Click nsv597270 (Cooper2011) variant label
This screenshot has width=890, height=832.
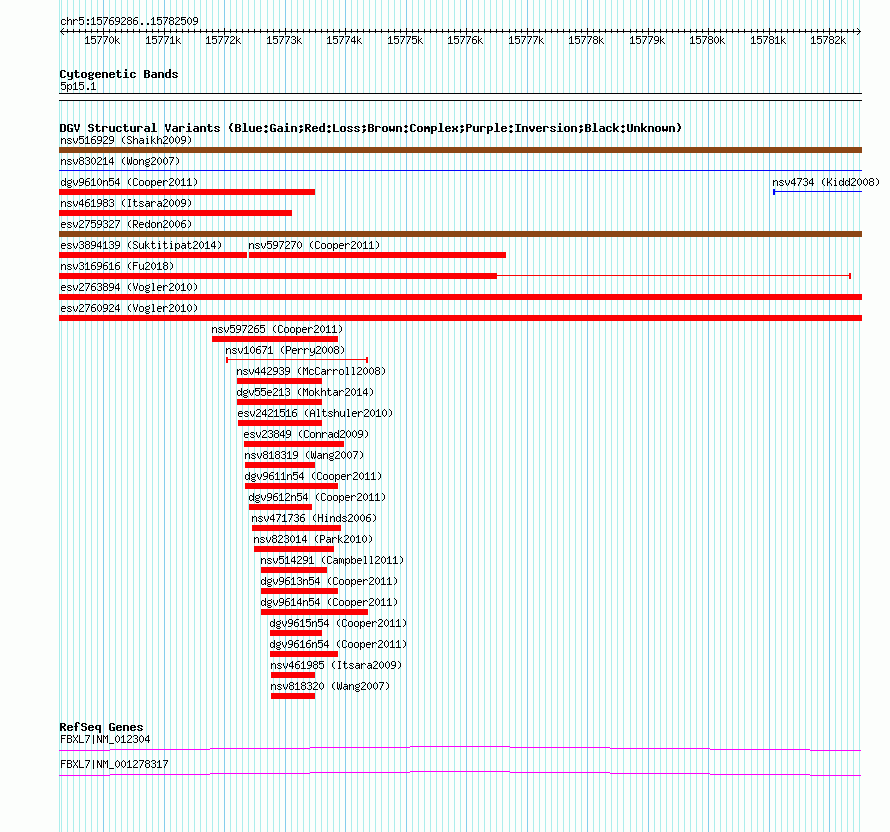tap(314, 245)
